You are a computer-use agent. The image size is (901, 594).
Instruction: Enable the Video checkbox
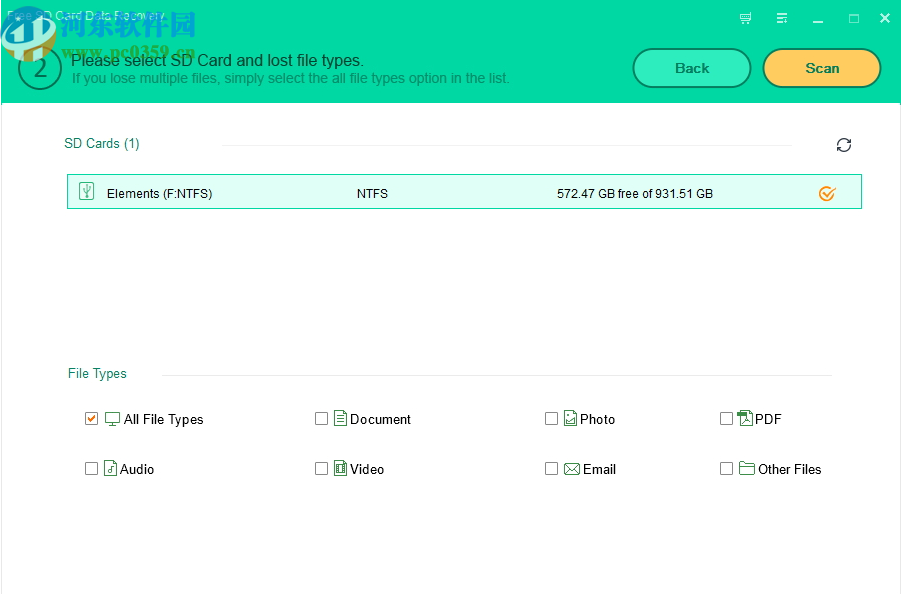[x=321, y=468]
